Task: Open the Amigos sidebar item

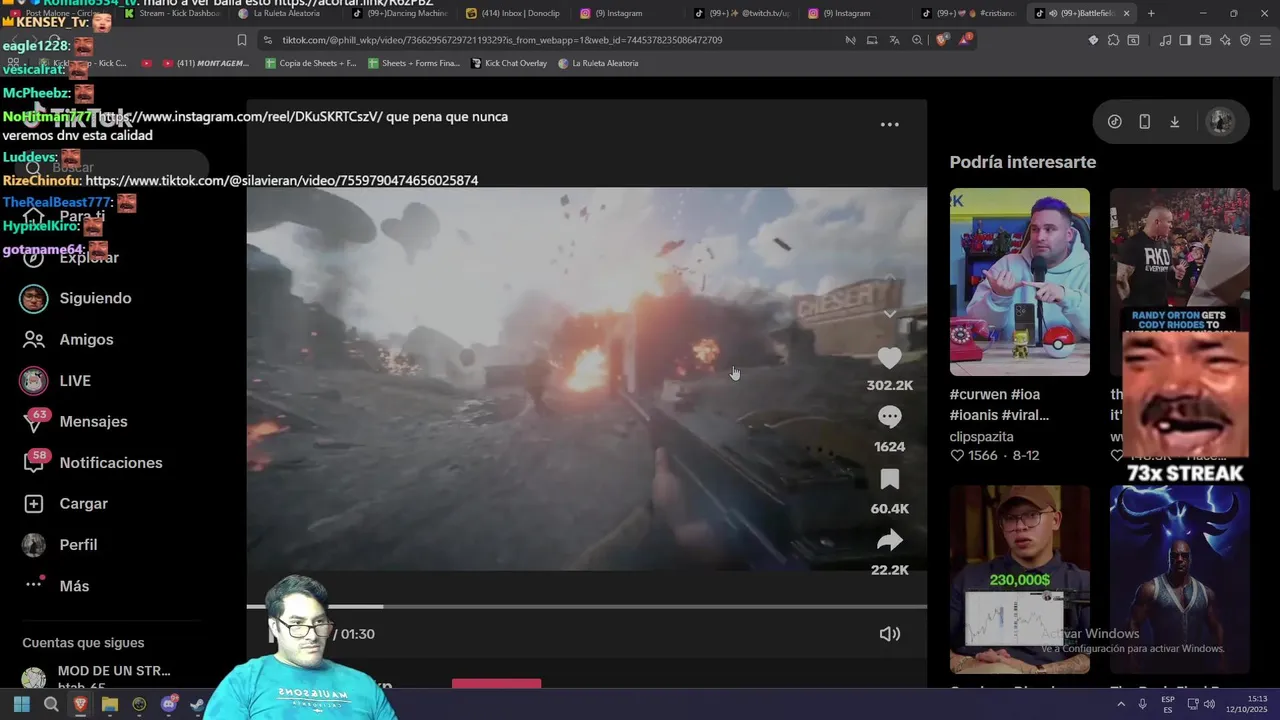Action: [x=86, y=339]
